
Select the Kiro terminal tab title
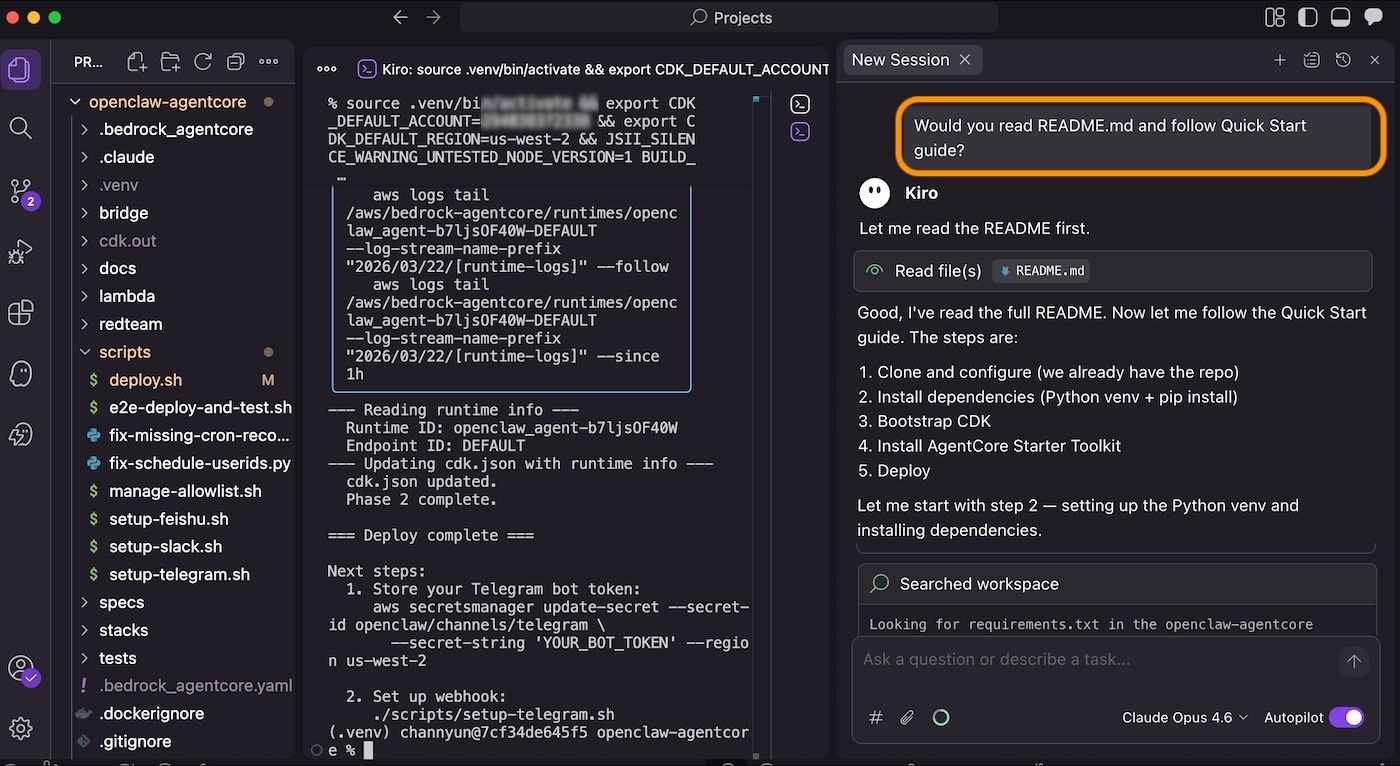pyautogui.click(x=605, y=69)
